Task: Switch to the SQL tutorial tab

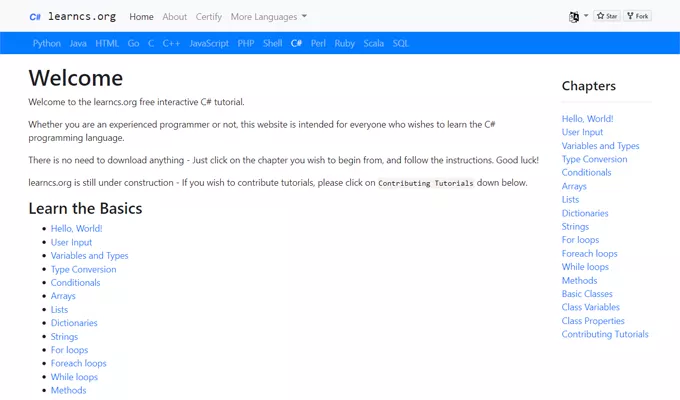Action: (x=401, y=43)
